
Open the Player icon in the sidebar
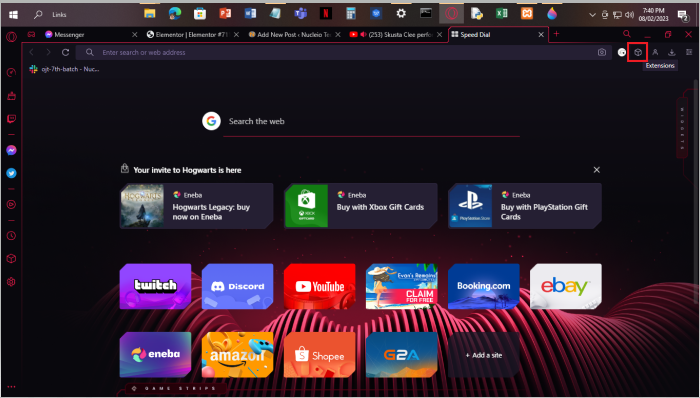[x=12, y=204]
